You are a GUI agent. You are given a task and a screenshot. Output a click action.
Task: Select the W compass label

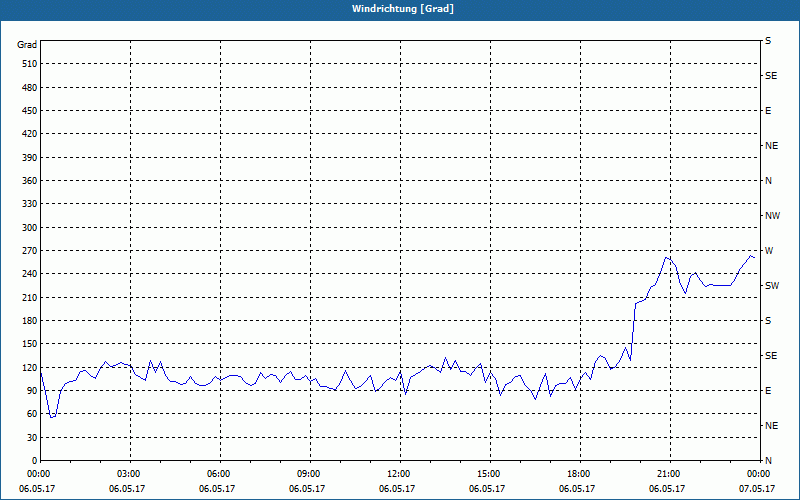(769, 251)
